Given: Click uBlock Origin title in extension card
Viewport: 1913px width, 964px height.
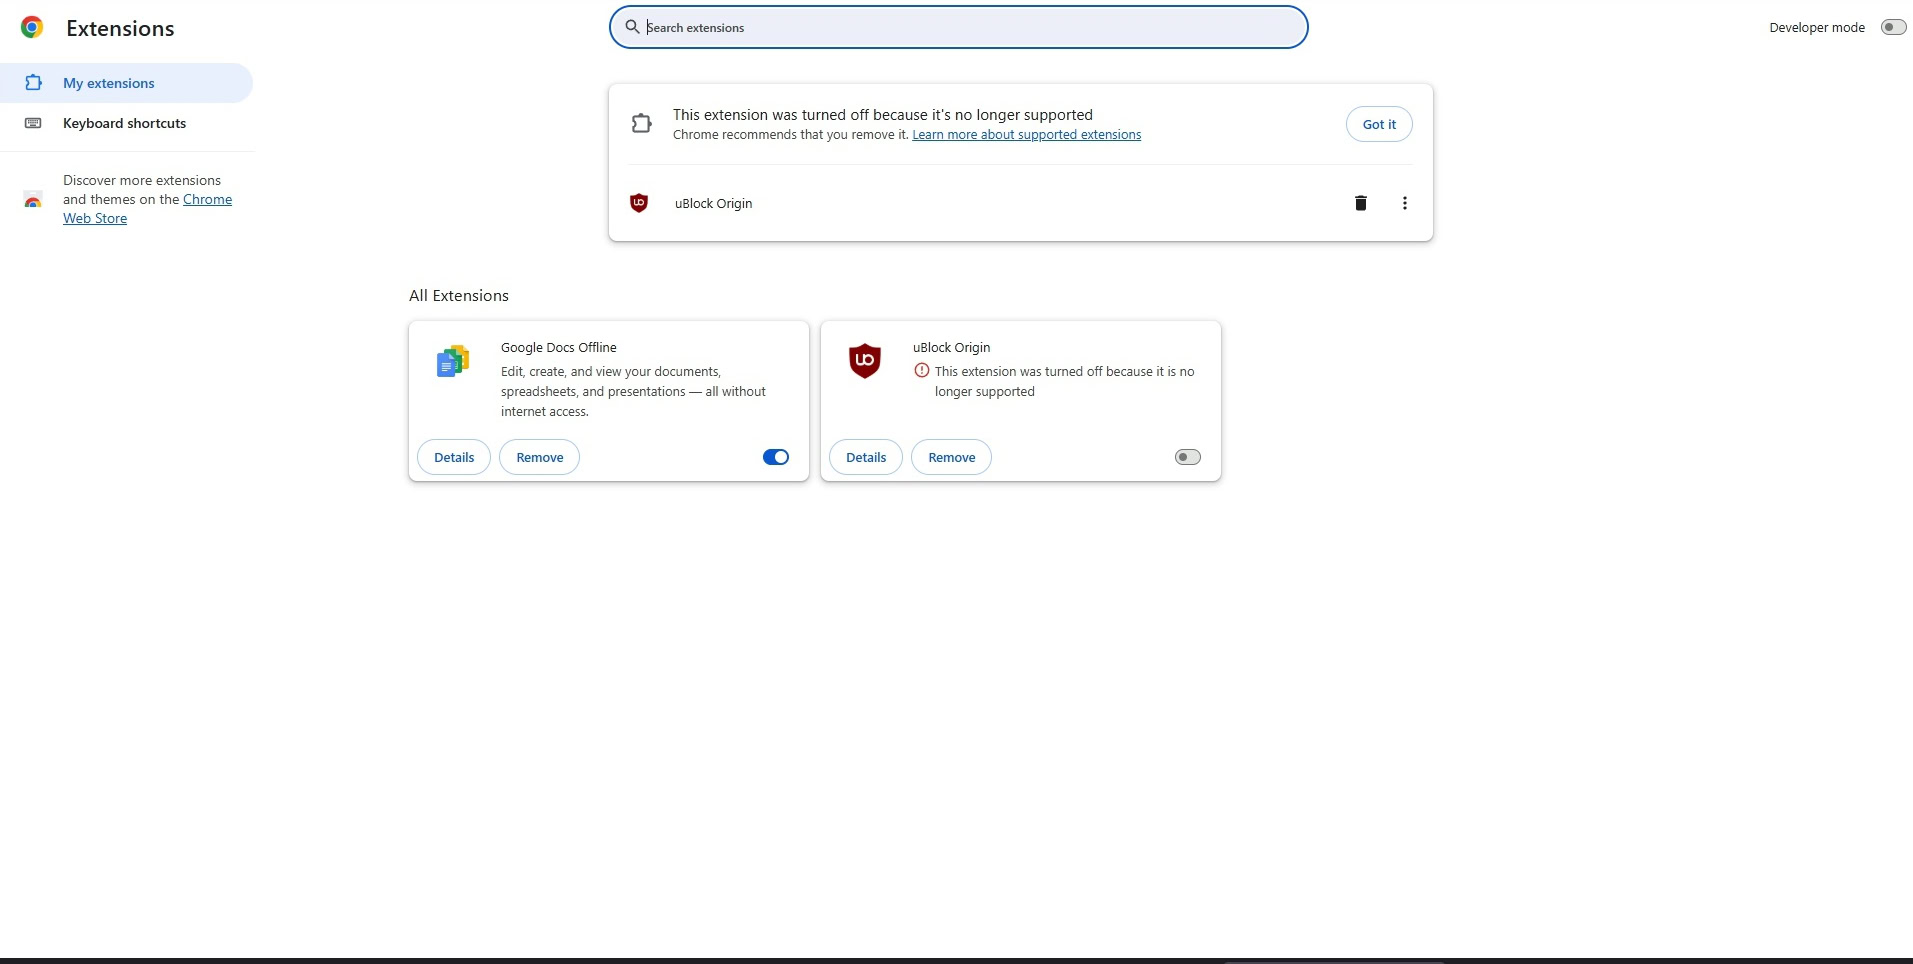Looking at the screenshot, I should (951, 347).
